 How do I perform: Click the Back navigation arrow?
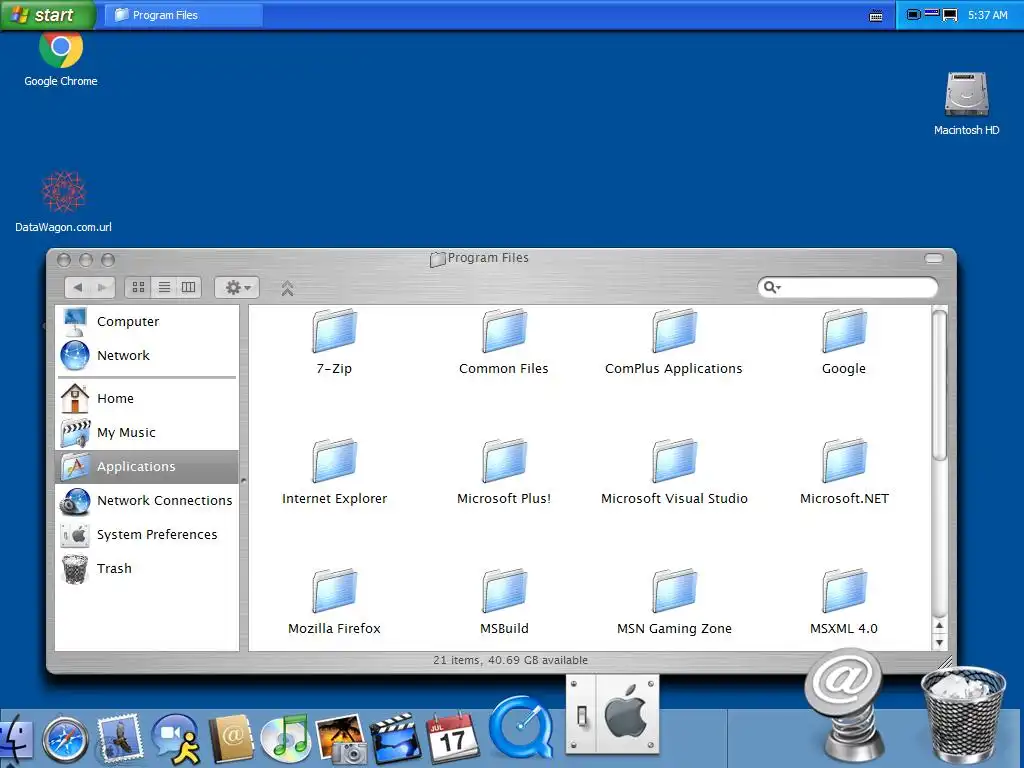(x=78, y=287)
